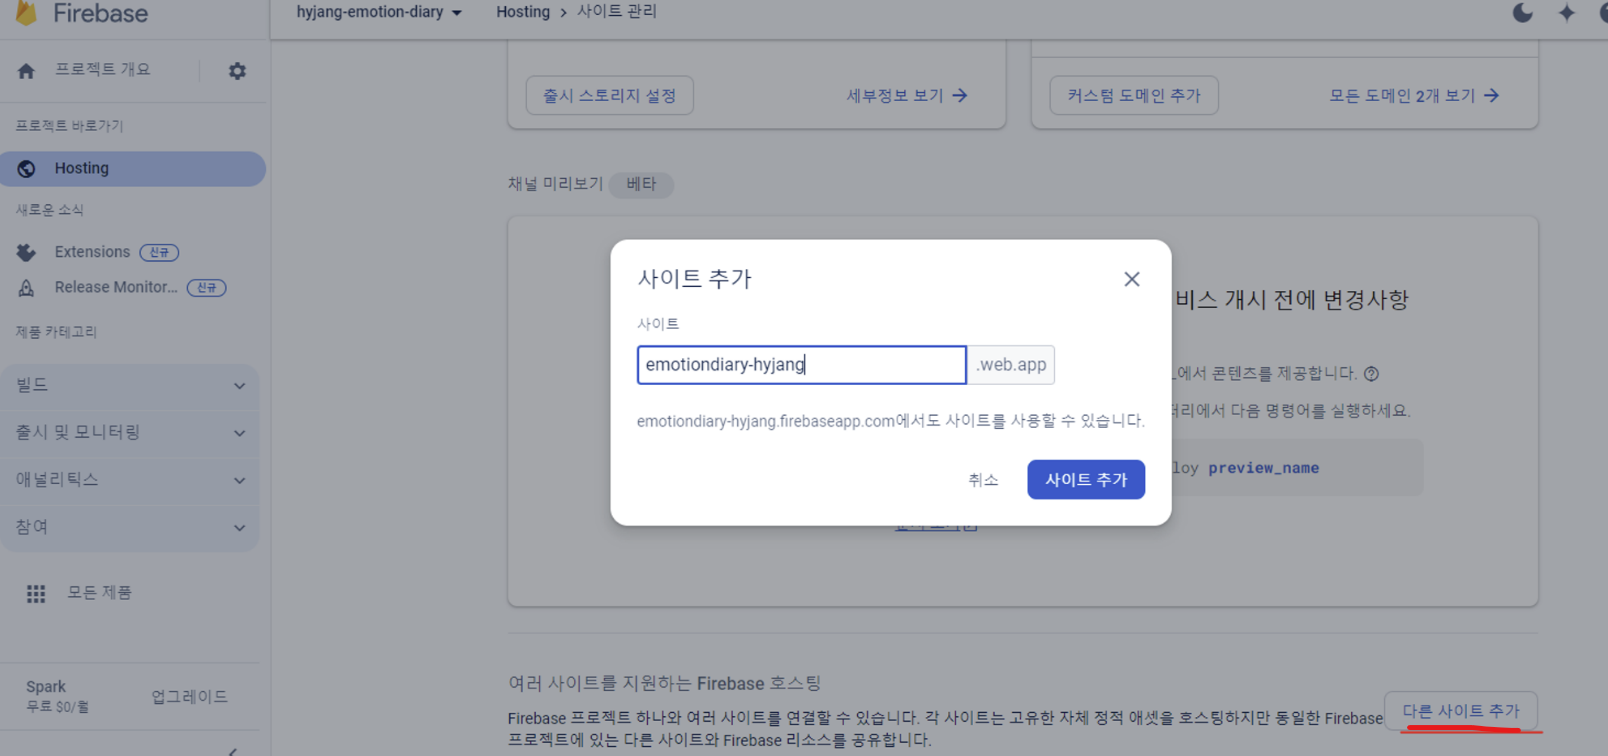This screenshot has width=1608, height=756.
Task: Click 채널 미리보기 heading
Action: tap(555, 184)
